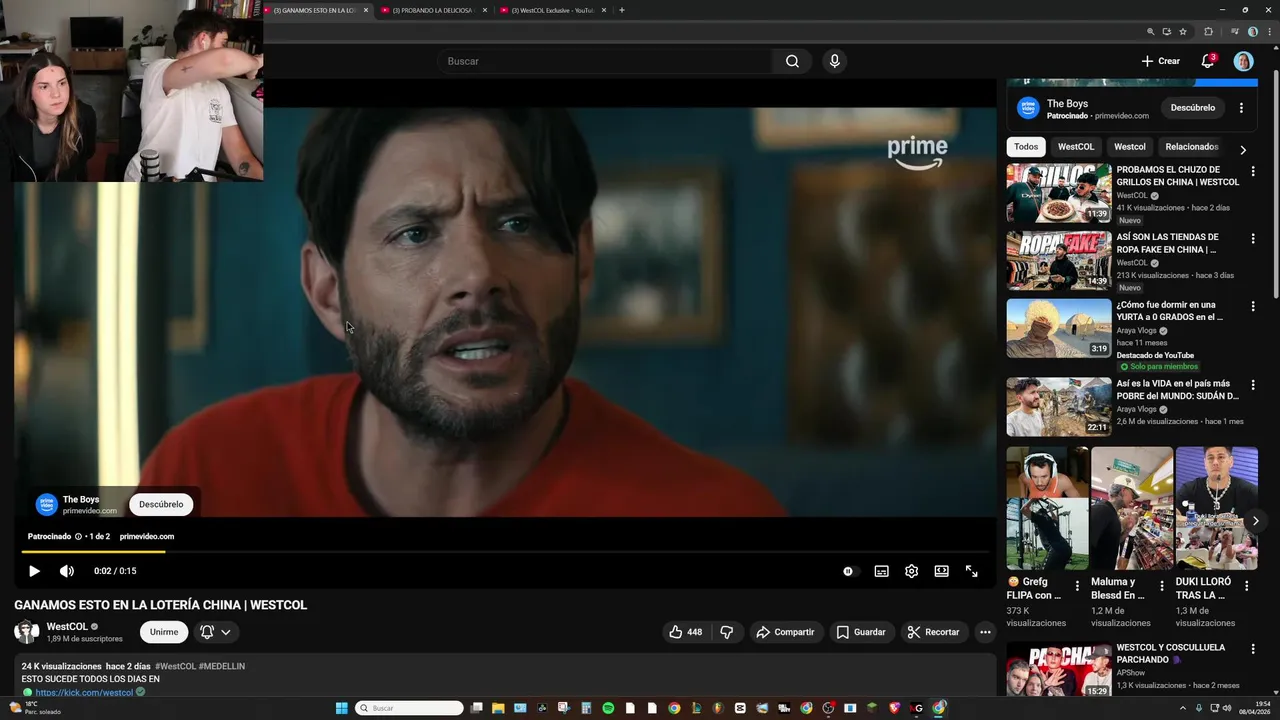This screenshot has height=720, width=1280.
Task: Toggle subtitles with the captions icon
Action: (881, 571)
